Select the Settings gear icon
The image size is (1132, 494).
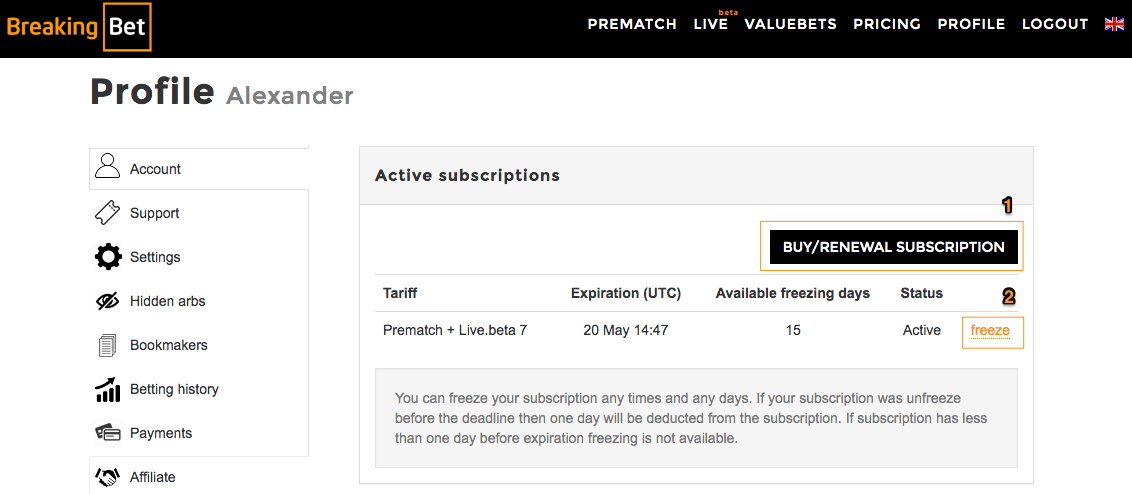(x=108, y=257)
